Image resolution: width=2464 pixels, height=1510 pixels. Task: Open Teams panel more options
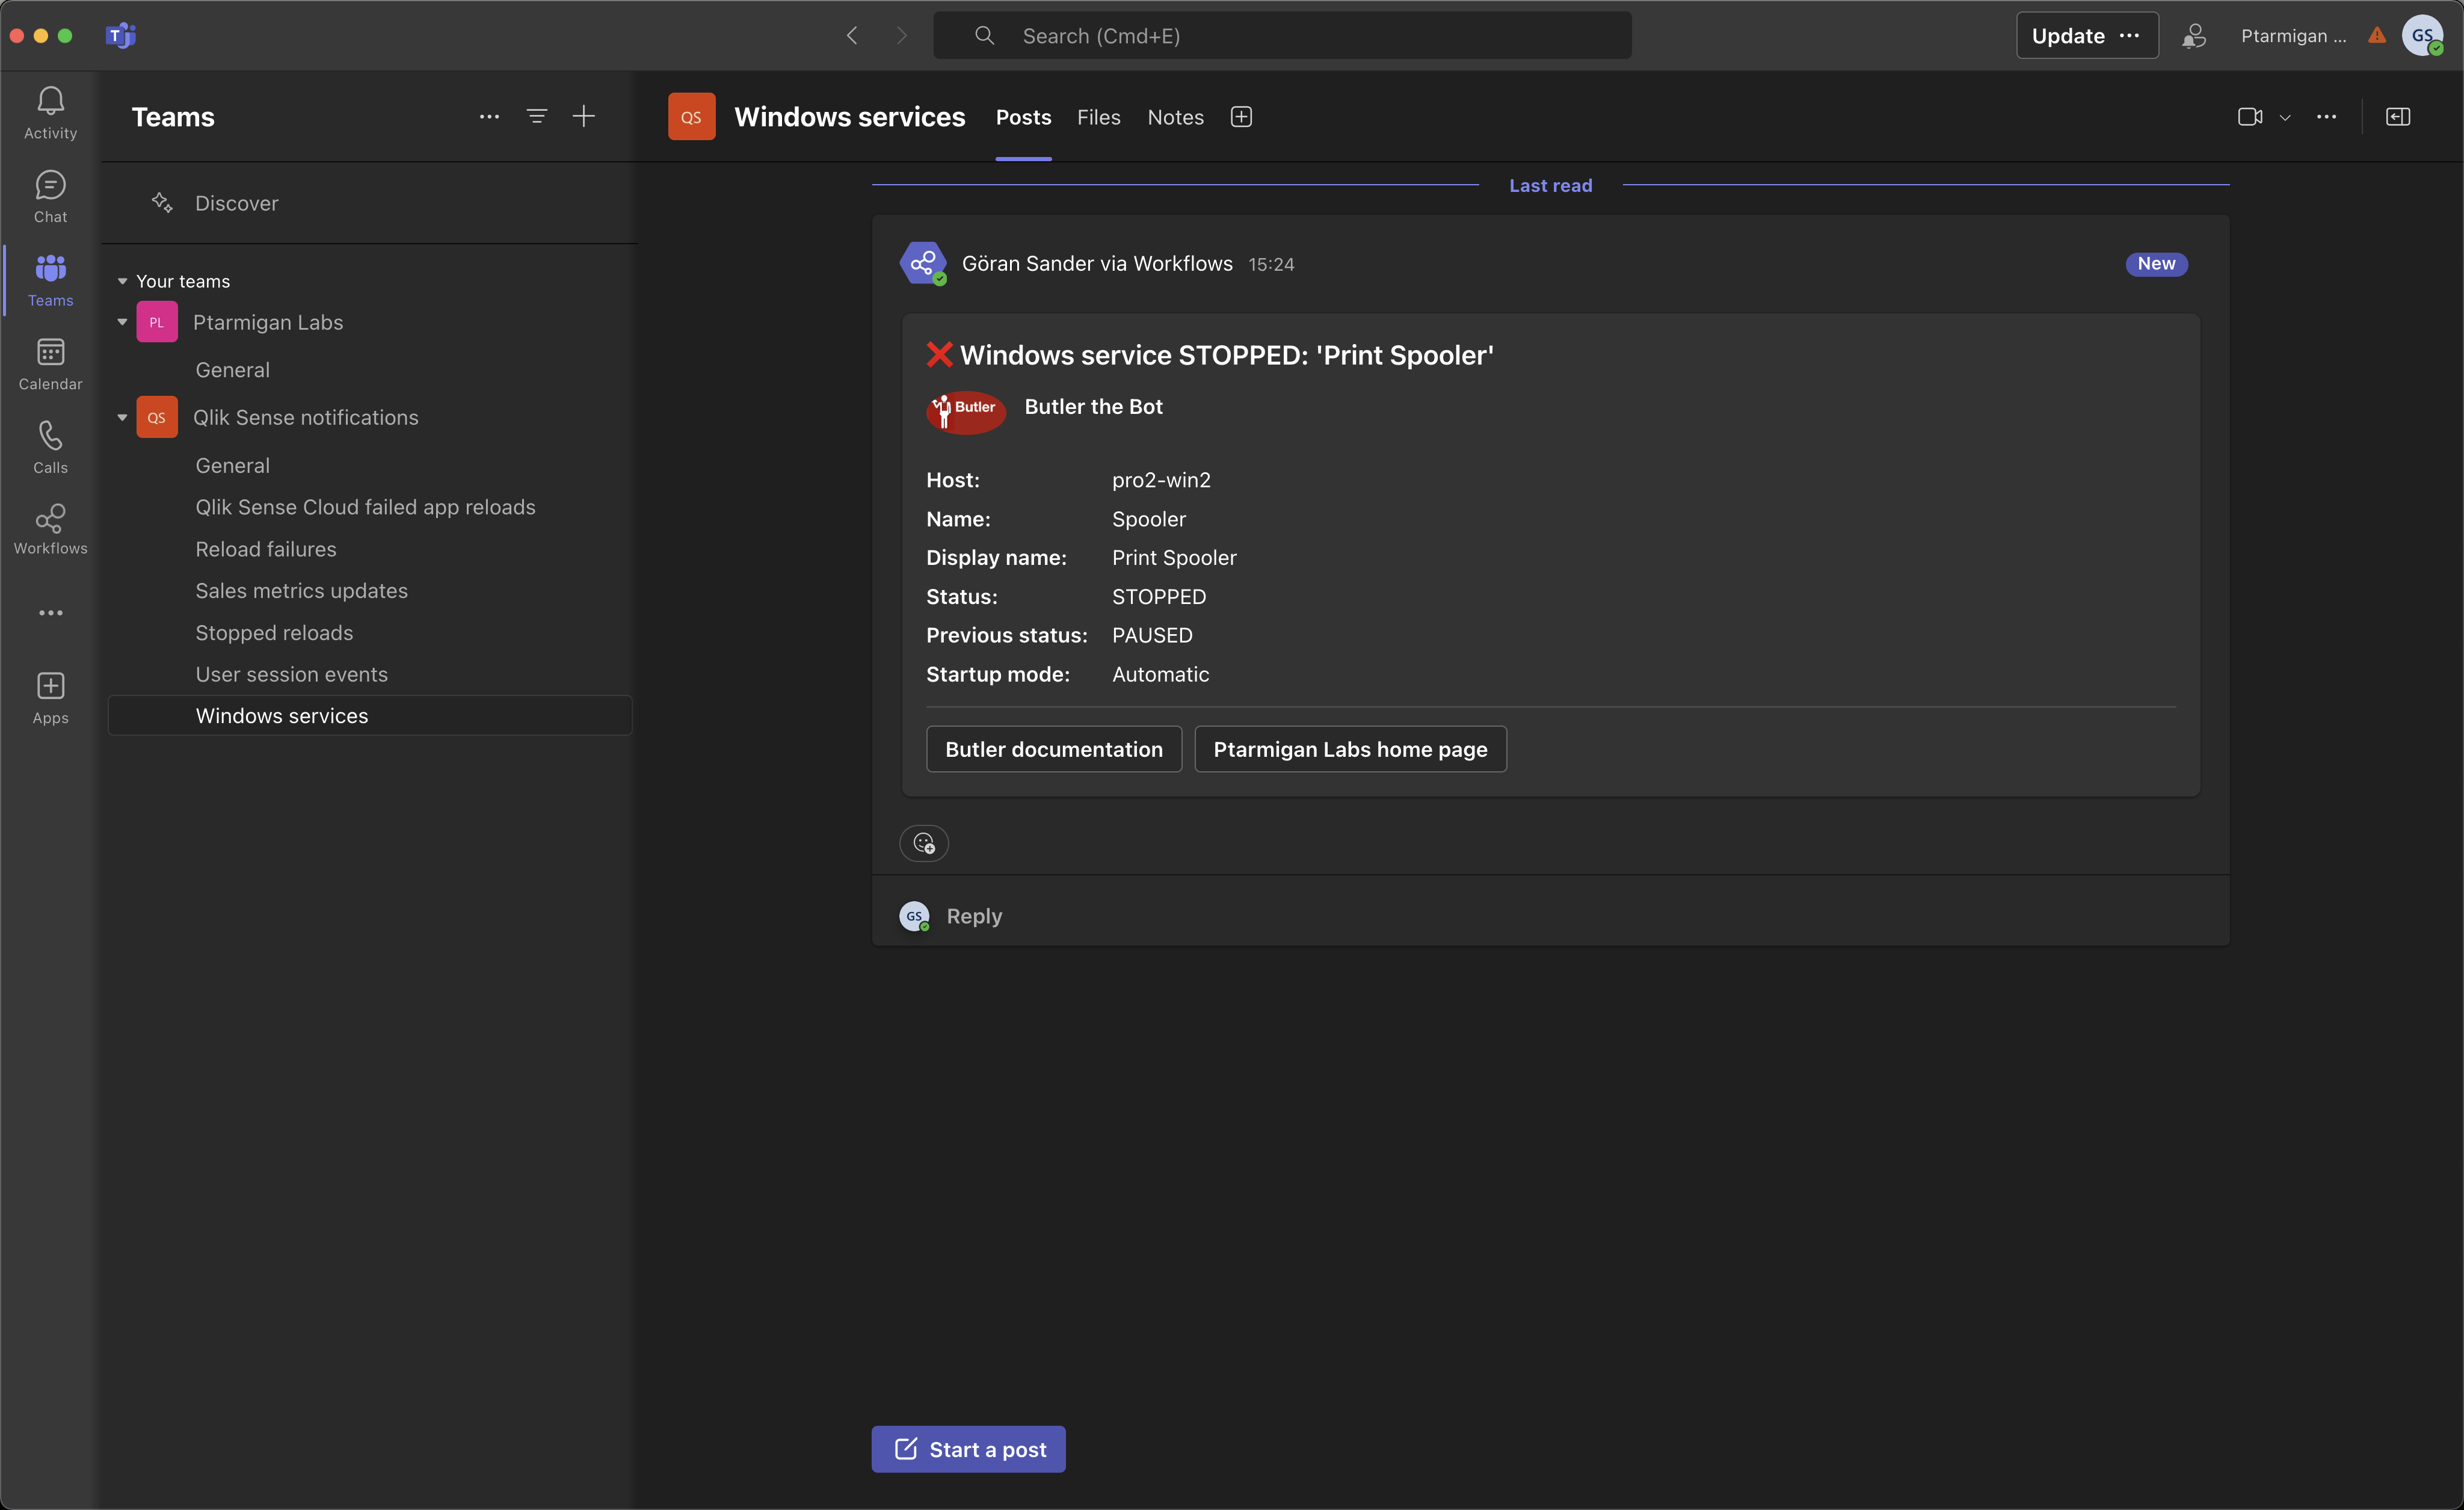tap(489, 117)
